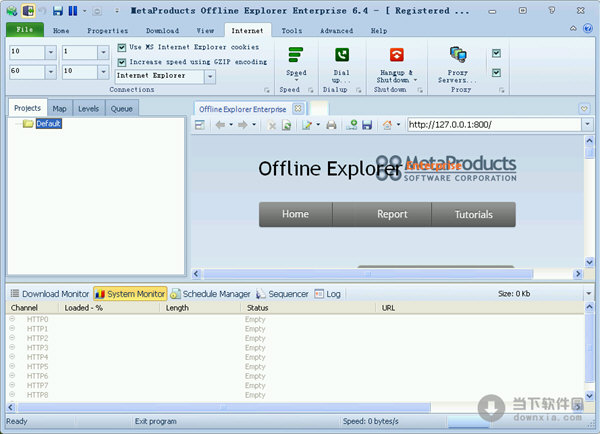Open the address bar URL dropdown

587,124
